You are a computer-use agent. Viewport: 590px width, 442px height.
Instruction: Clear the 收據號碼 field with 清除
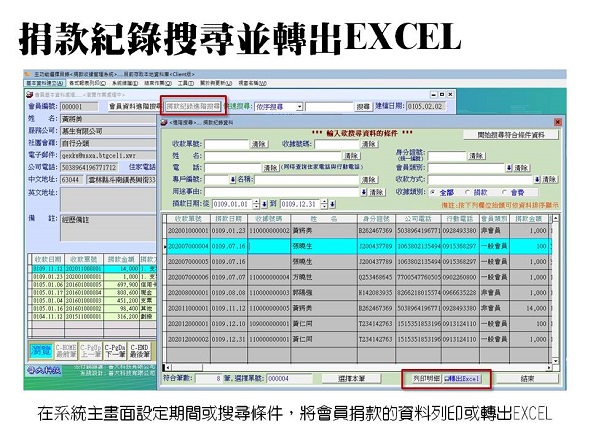pyautogui.click(x=369, y=144)
